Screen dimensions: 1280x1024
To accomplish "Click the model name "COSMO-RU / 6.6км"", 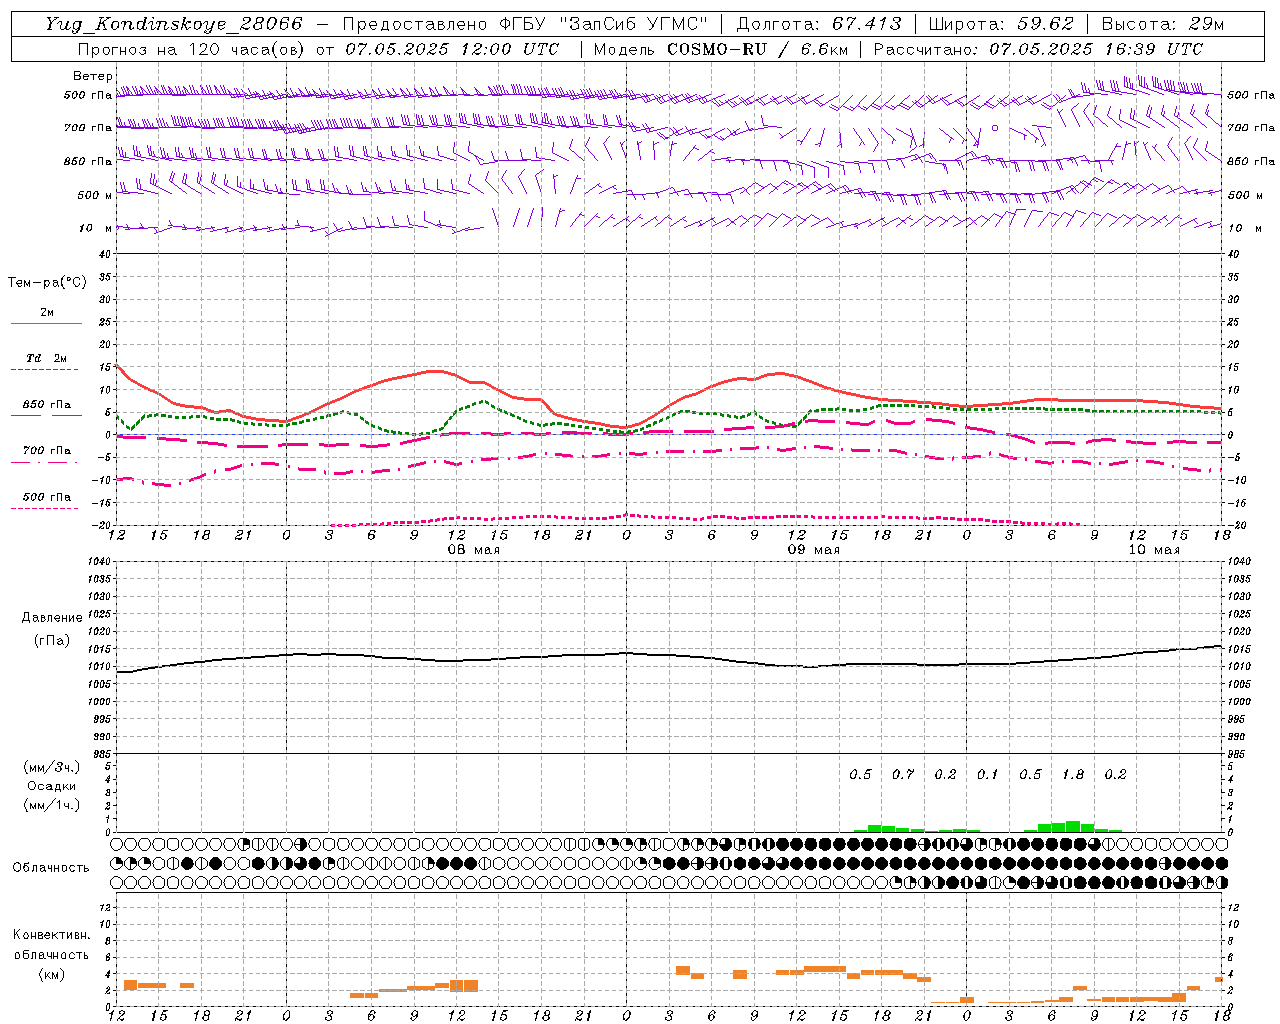I will [x=757, y=49].
